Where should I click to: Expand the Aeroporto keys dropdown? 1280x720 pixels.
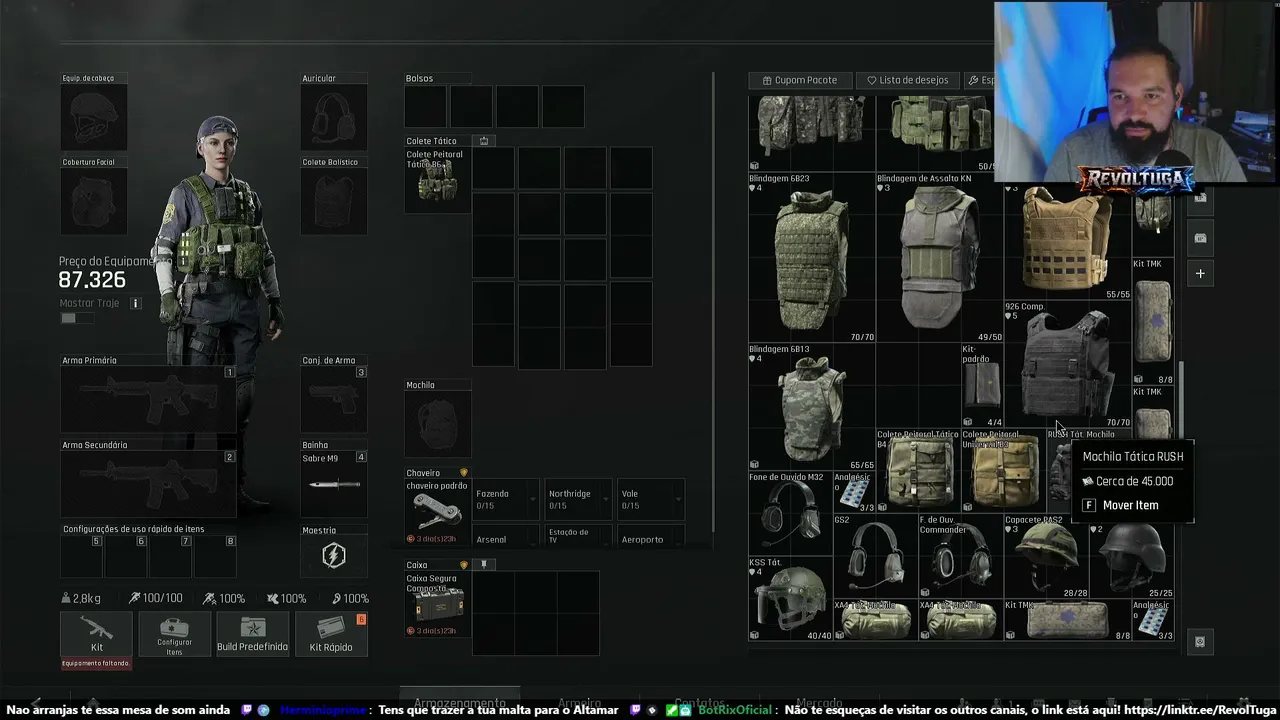tap(651, 538)
